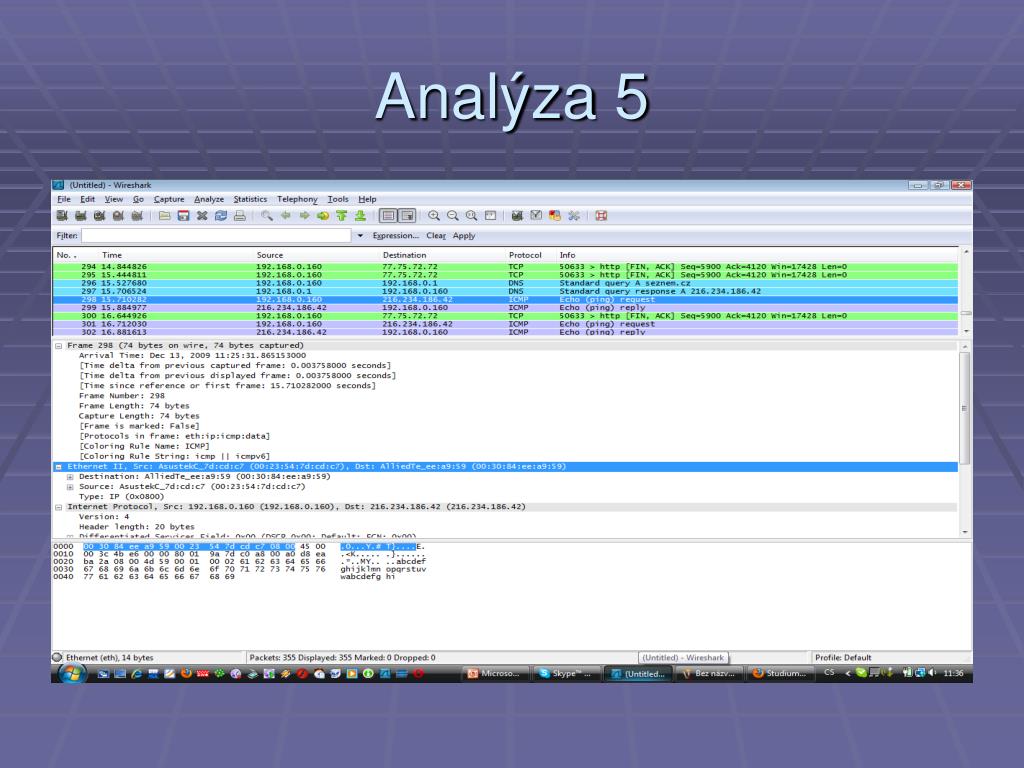This screenshot has width=1024, height=768.
Task: Open the capture interfaces list icon
Action: pos(62,216)
